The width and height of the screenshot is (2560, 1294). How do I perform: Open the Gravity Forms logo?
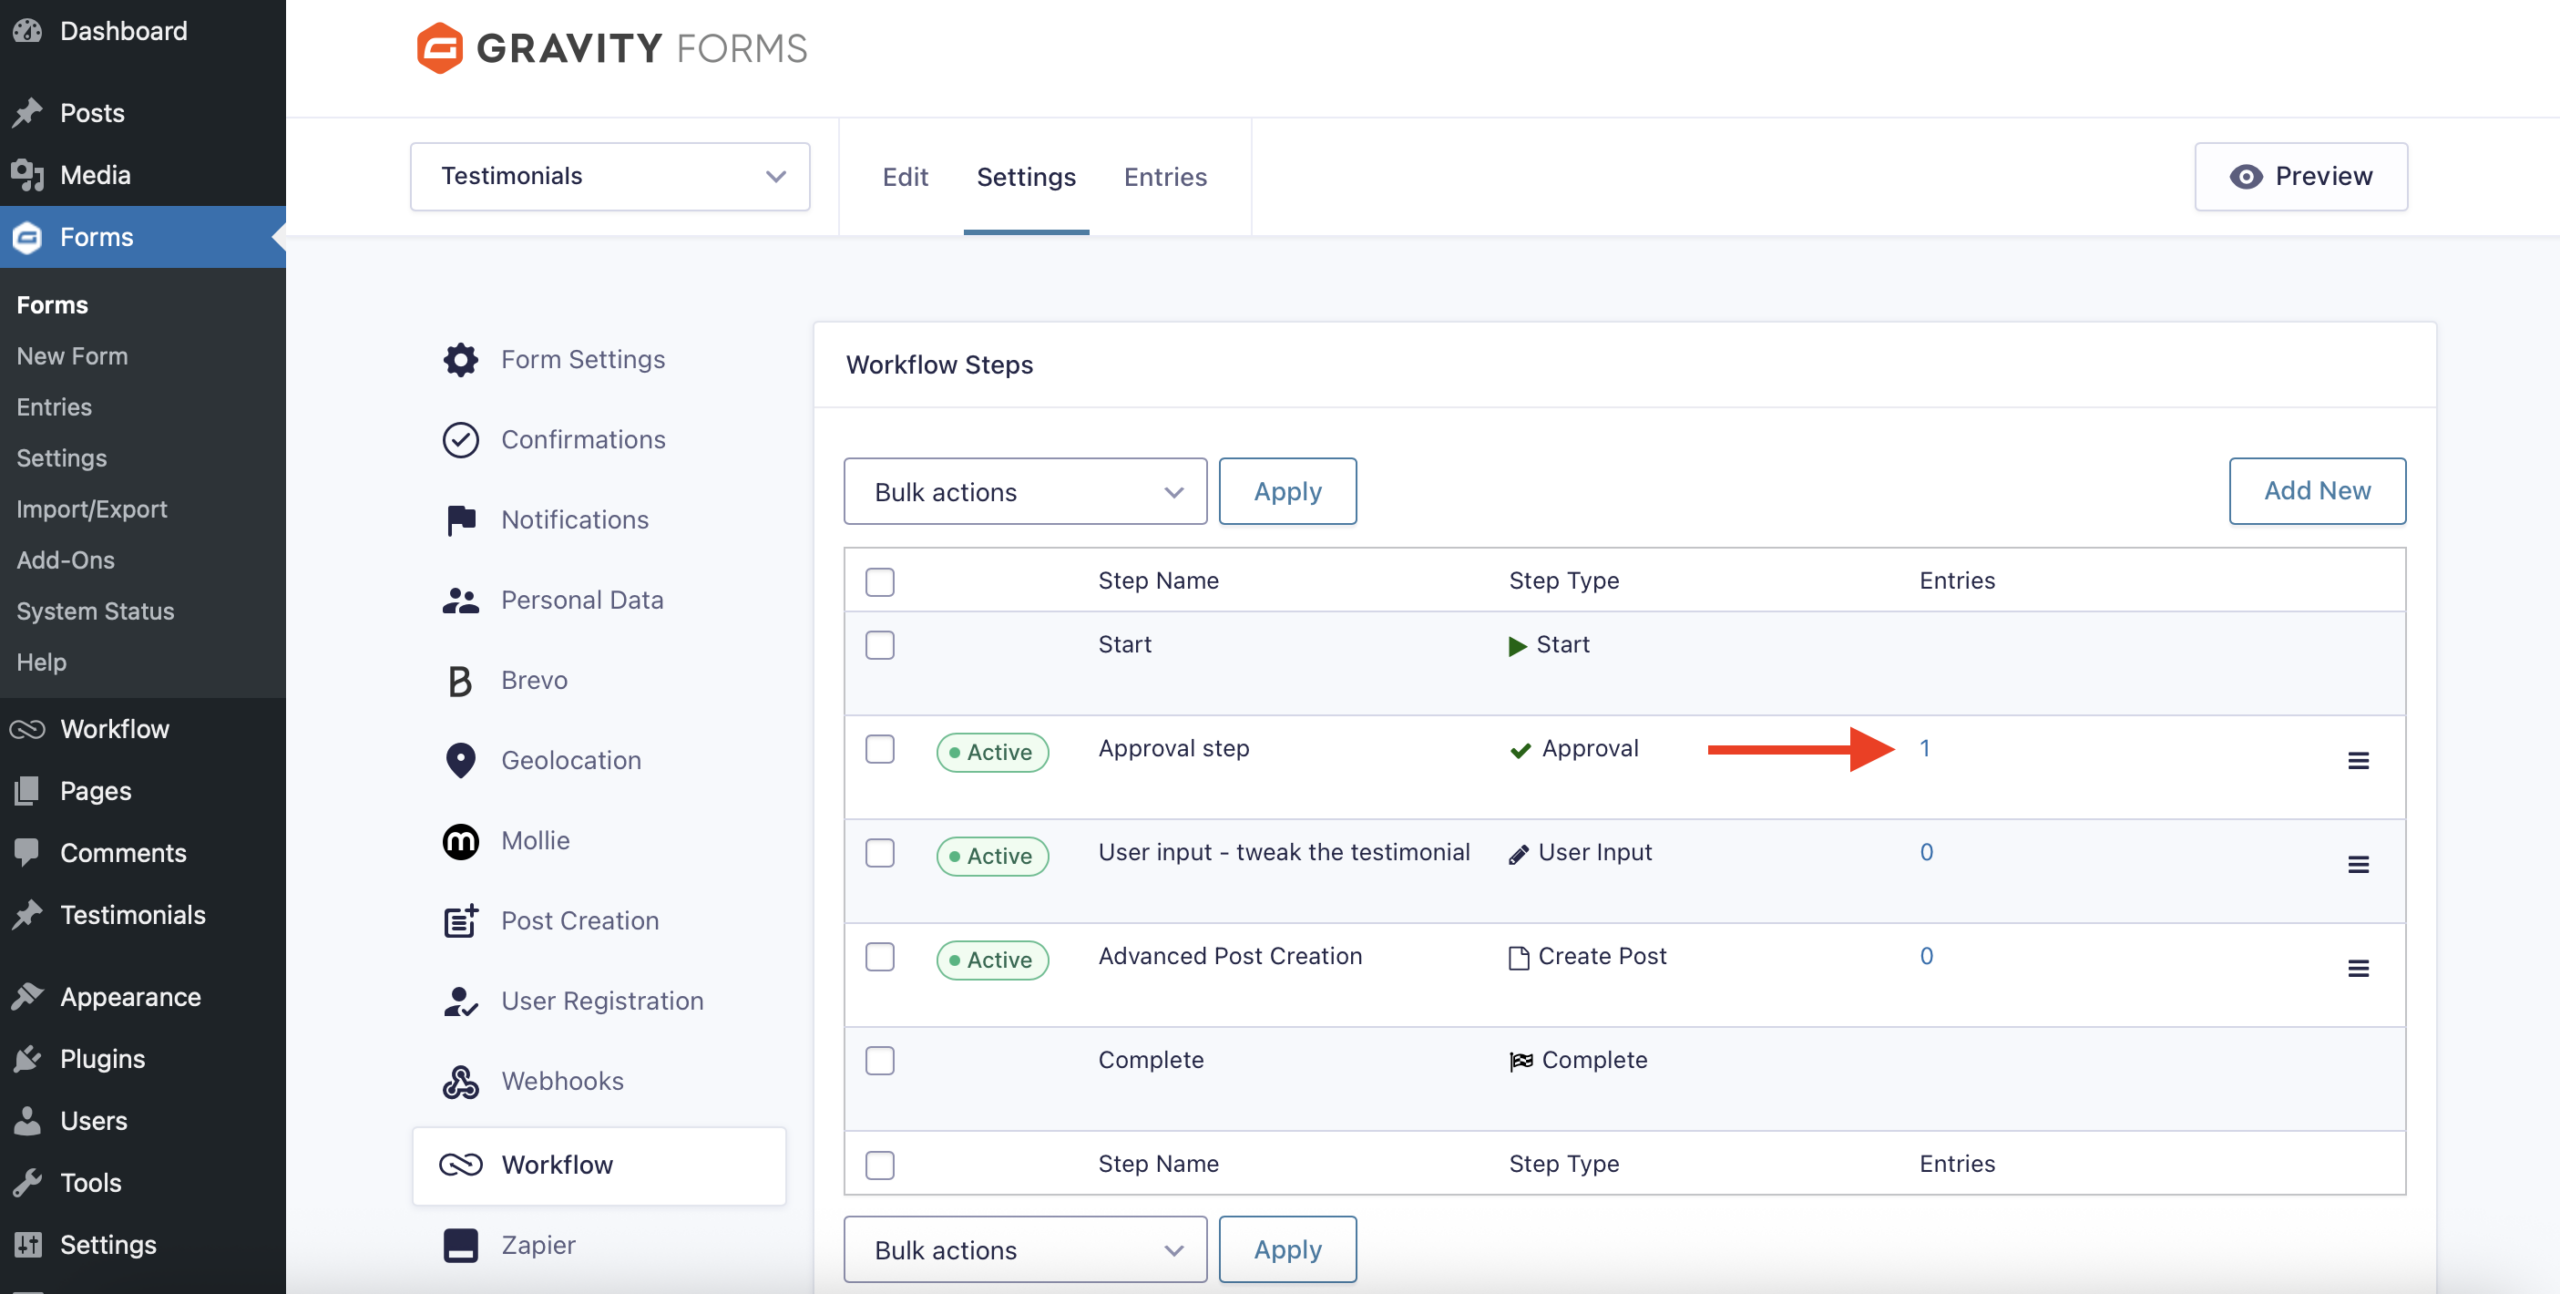tap(610, 47)
